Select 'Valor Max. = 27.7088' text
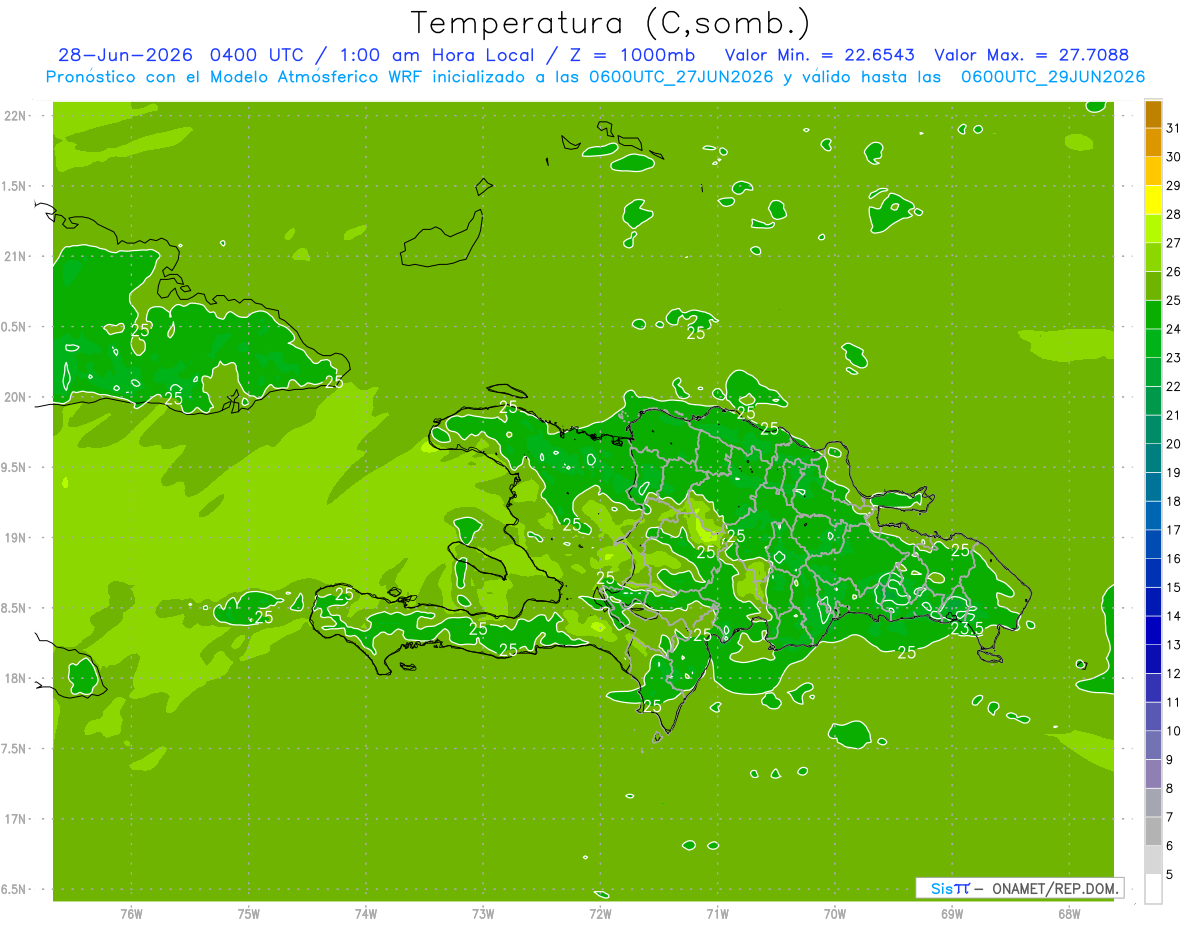1200x927 pixels. click(1032, 55)
